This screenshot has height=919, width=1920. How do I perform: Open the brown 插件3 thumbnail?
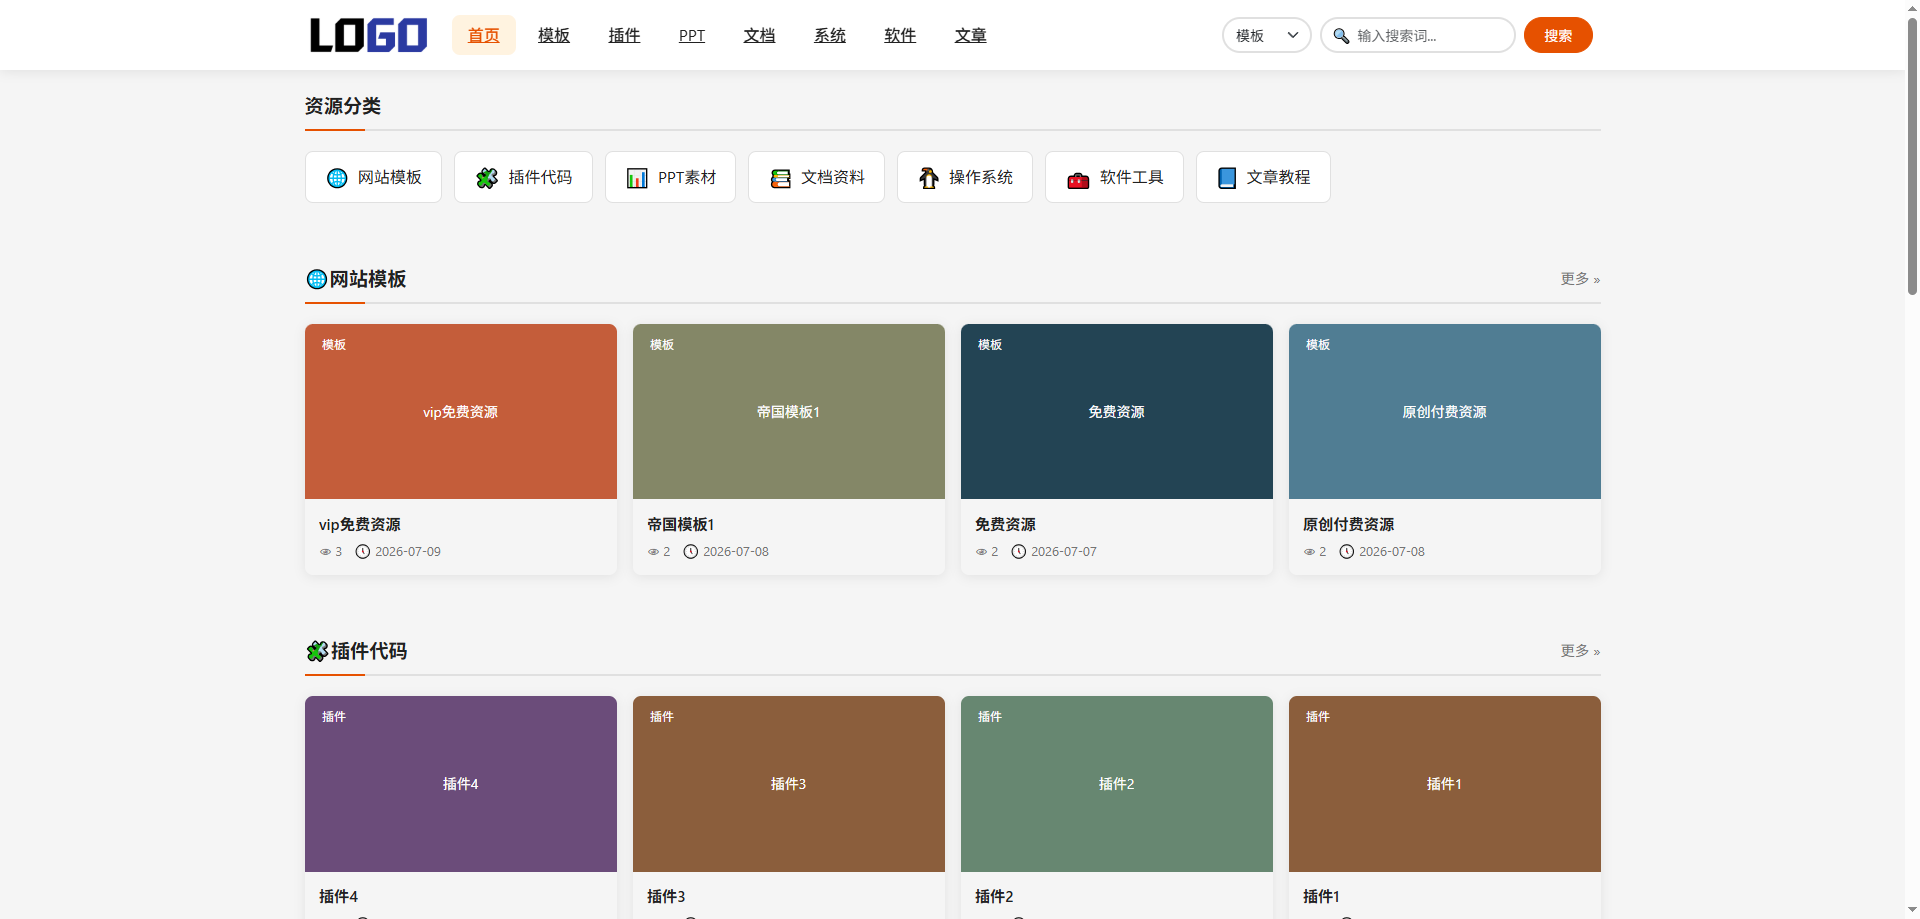[789, 784]
